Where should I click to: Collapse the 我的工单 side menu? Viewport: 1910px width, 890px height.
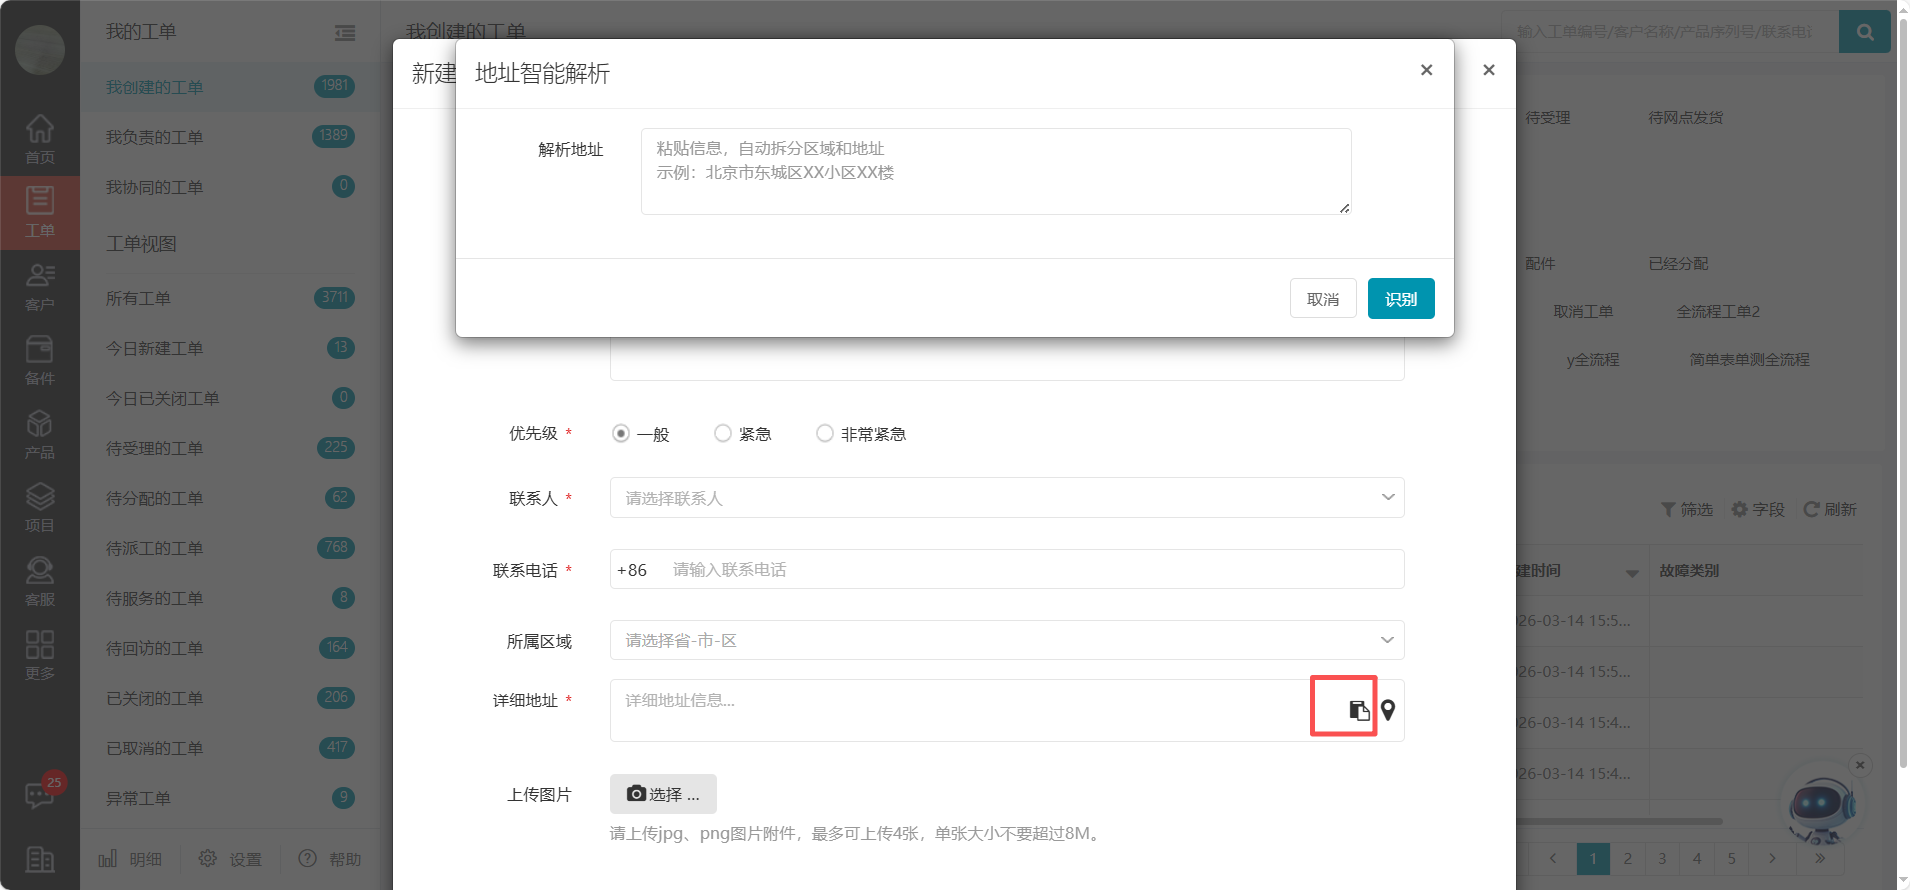click(x=345, y=33)
